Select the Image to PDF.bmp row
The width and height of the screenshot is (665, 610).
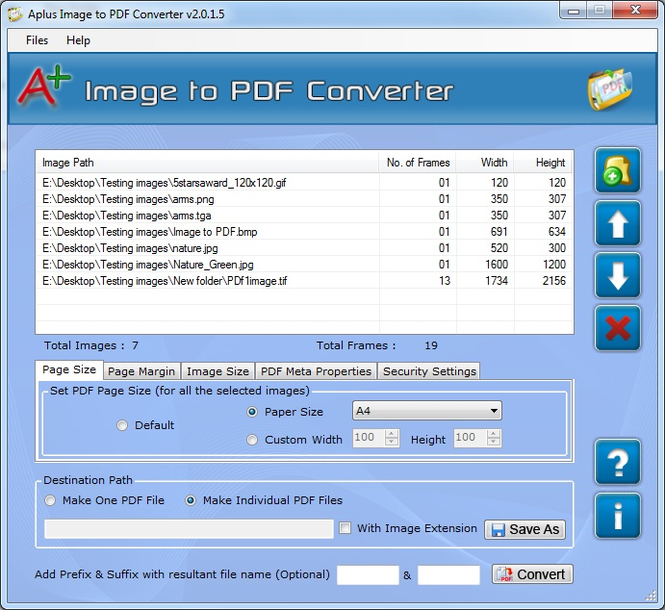(305, 232)
